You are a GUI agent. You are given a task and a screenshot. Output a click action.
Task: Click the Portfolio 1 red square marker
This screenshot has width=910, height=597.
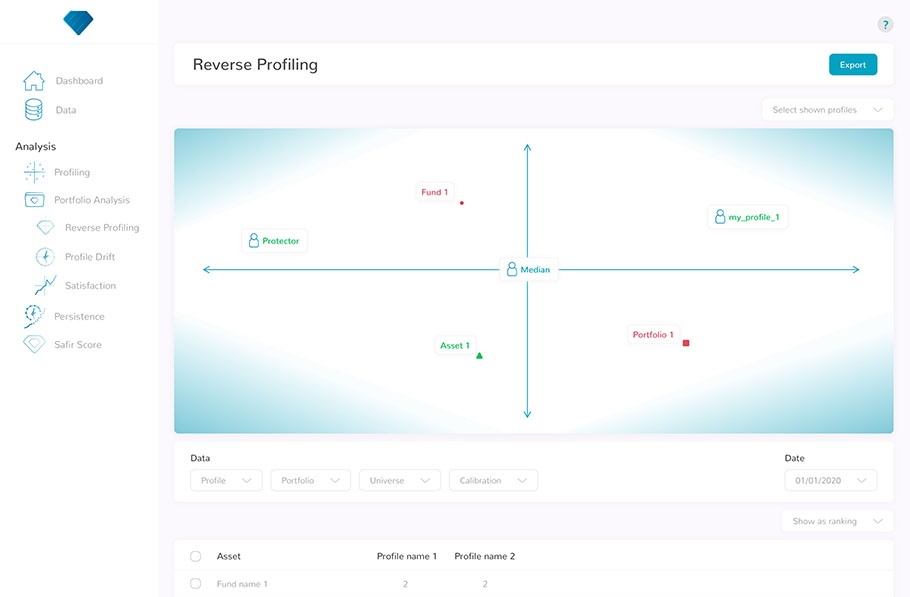[686, 343]
